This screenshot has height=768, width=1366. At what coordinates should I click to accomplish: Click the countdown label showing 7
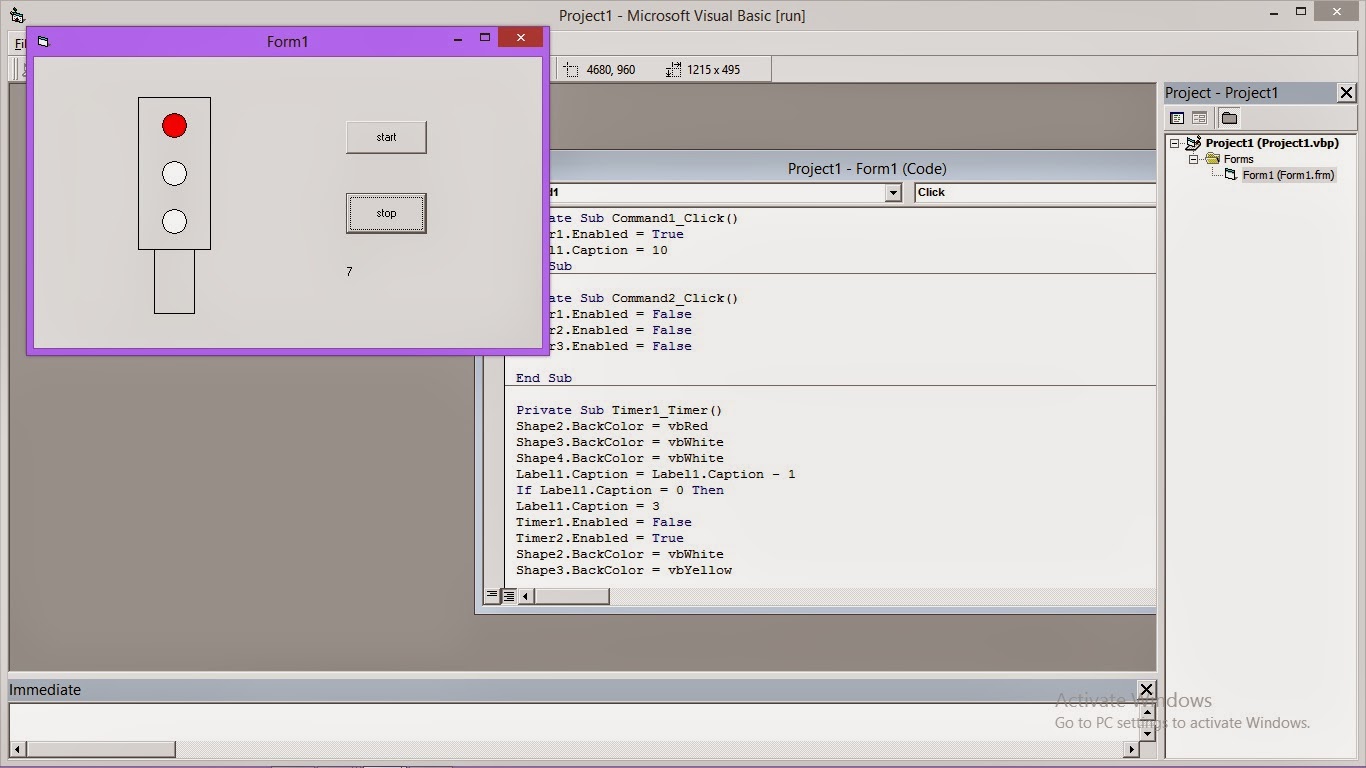[x=349, y=272]
